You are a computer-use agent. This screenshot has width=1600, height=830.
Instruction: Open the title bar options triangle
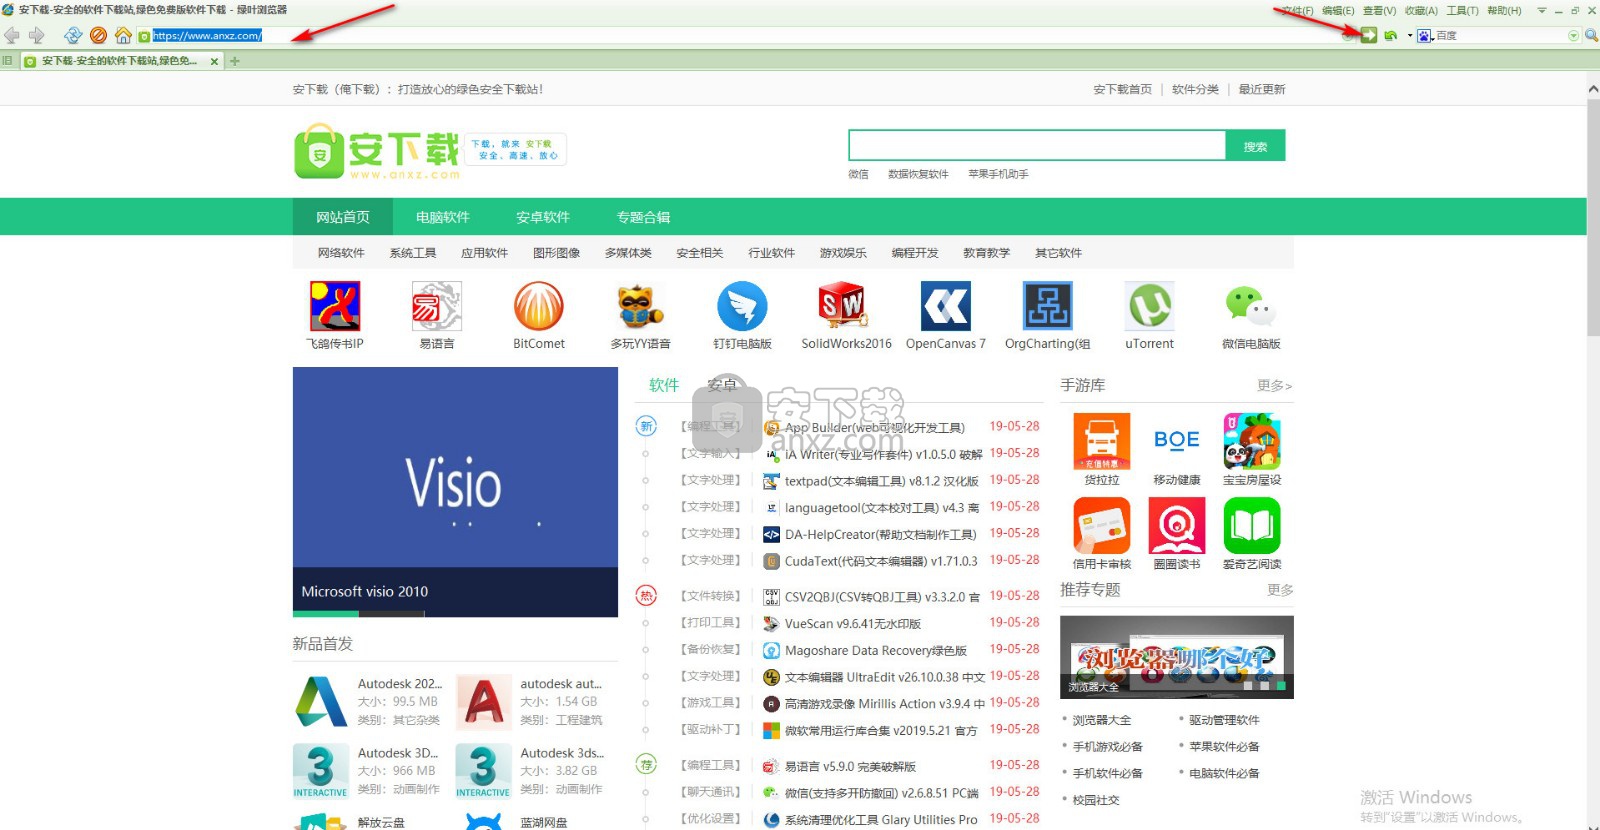coord(1541,11)
